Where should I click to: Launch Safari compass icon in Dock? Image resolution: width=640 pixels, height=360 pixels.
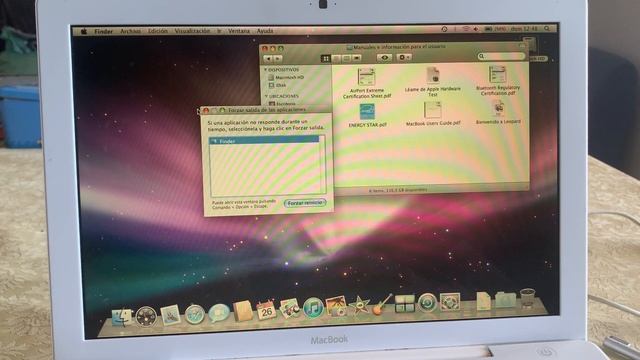click(195, 315)
